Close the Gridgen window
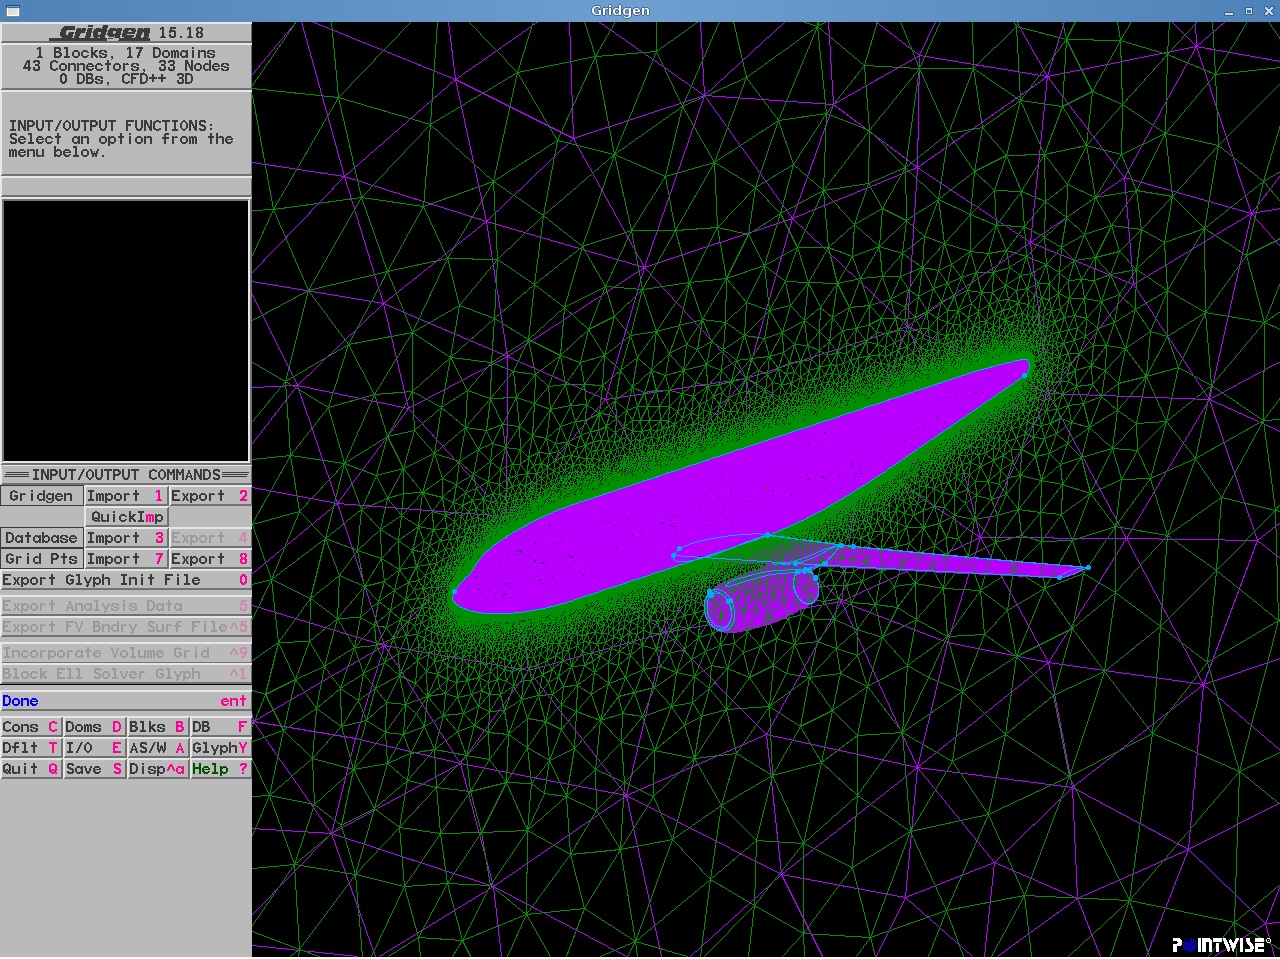The width and height of the screenshot is (1280, 959). tap(1267, 11)
